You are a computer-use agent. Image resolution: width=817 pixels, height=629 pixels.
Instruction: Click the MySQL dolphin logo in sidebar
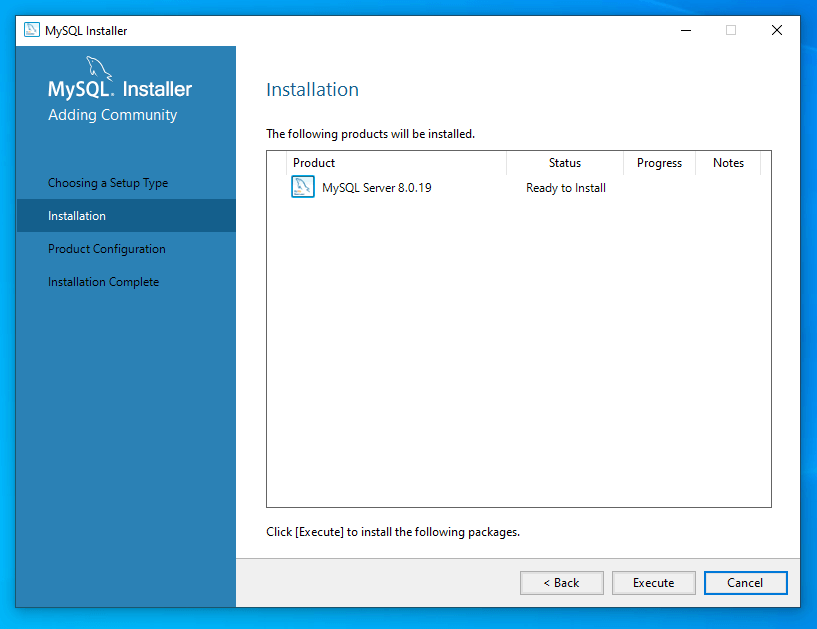pos(98,68)
